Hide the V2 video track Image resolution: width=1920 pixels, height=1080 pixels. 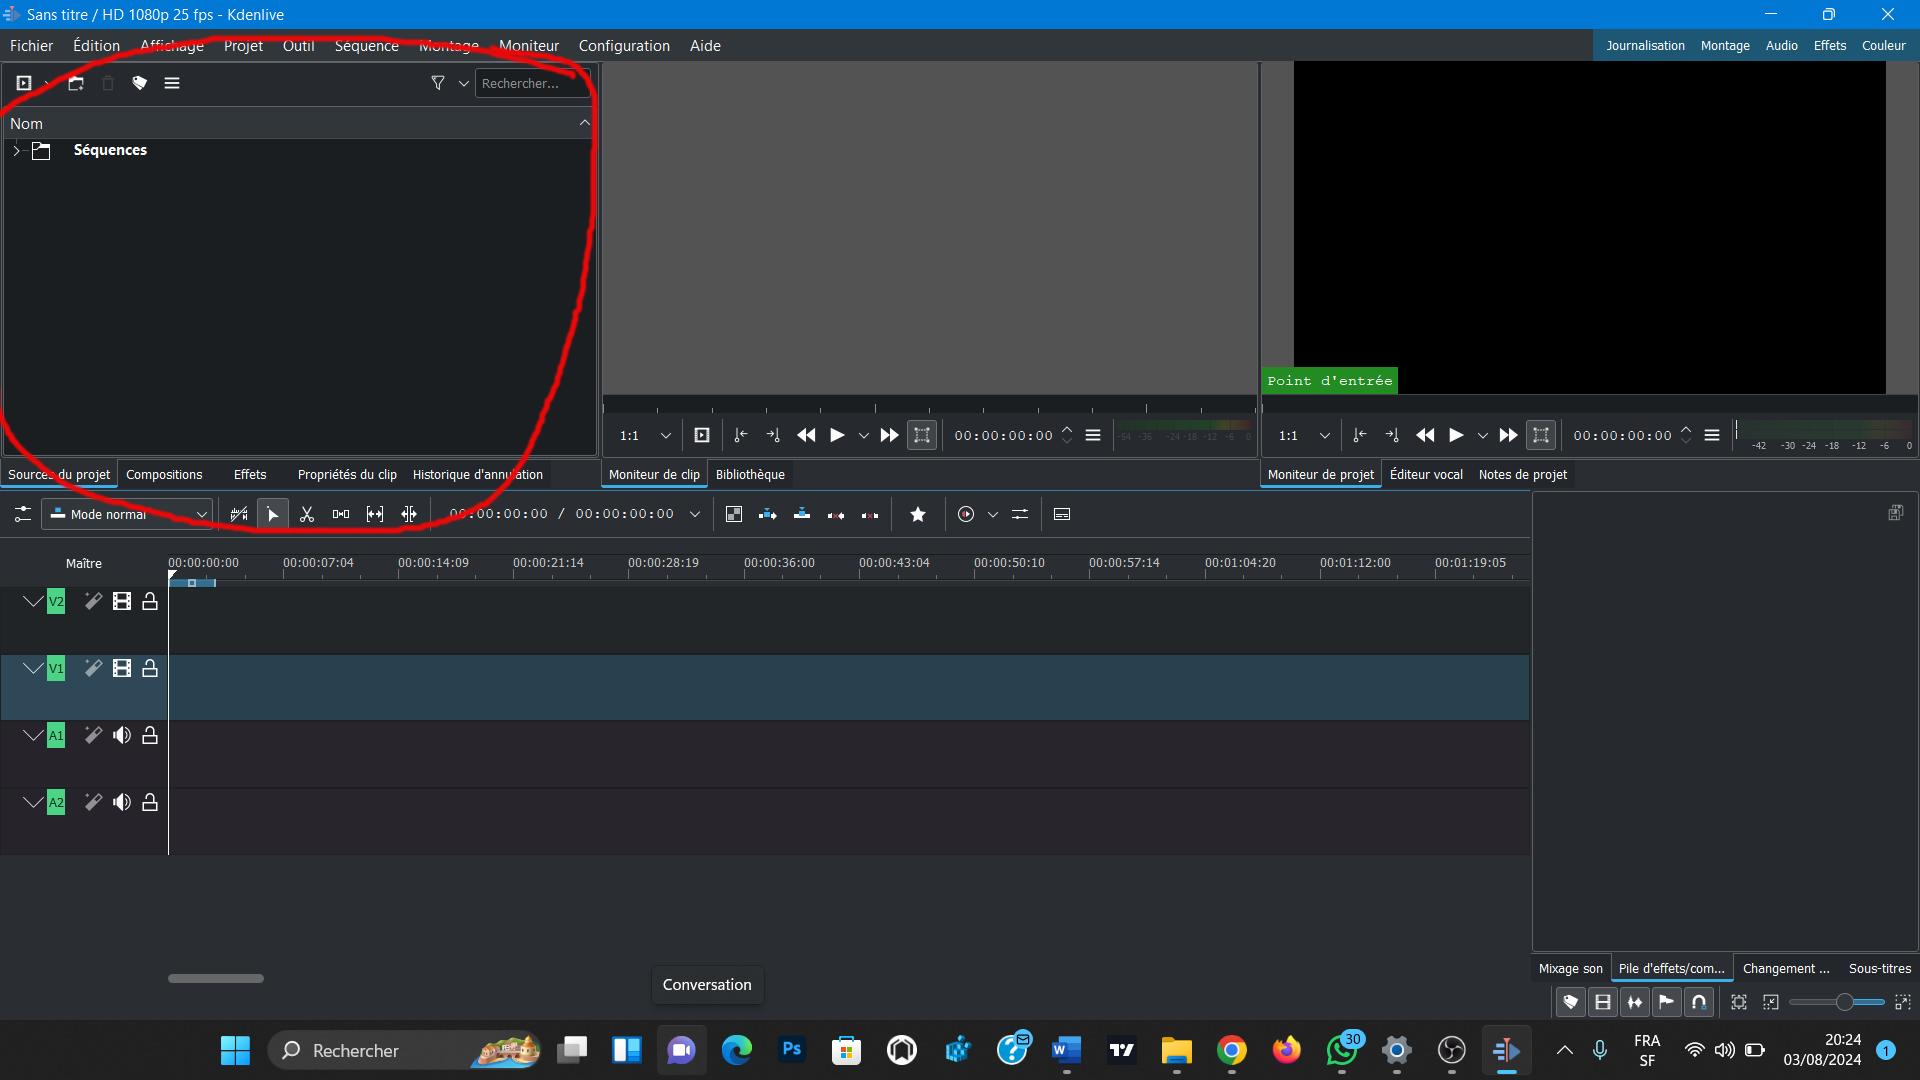(122, 601)
